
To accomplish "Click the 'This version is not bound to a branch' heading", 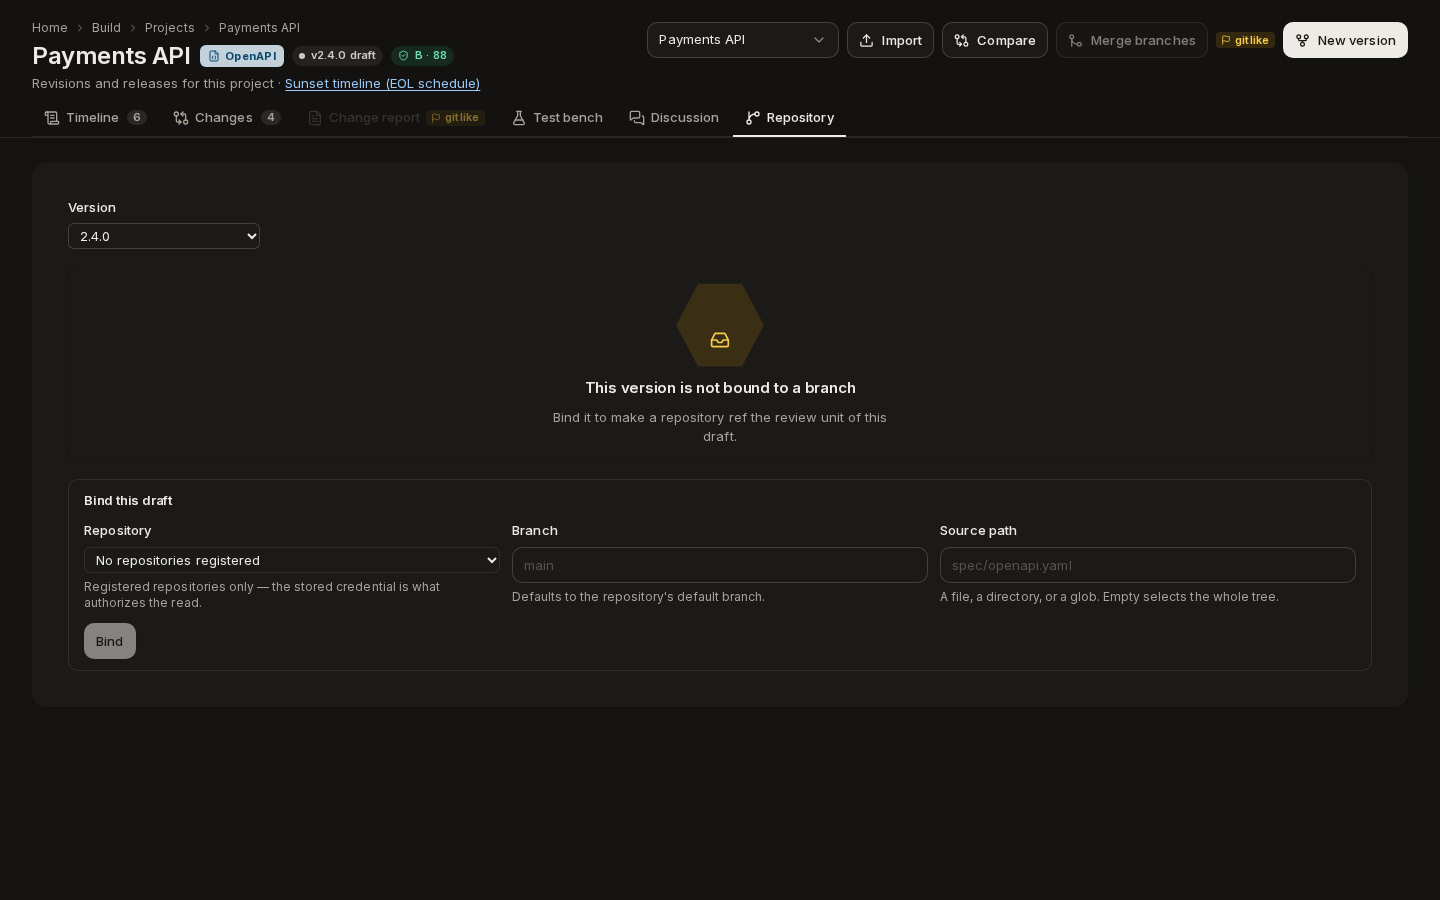I will click(x=720, y=388).
